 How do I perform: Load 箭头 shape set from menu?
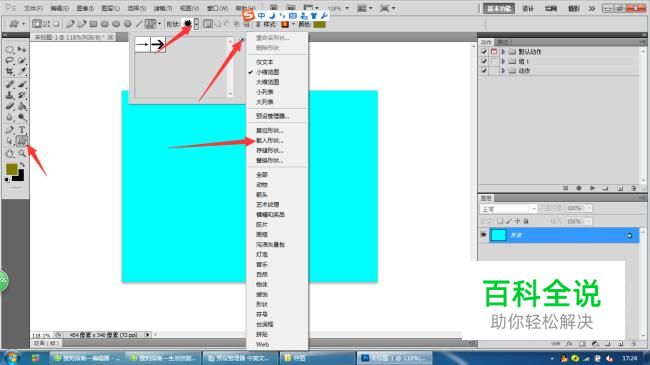tap(262, 195)
